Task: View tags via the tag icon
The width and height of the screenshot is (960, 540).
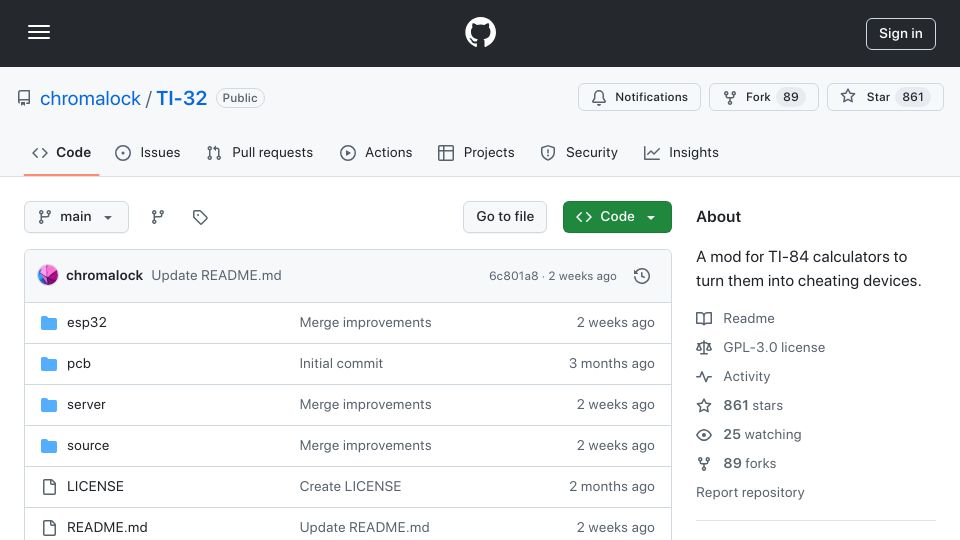Action: [x=200, y=217]
